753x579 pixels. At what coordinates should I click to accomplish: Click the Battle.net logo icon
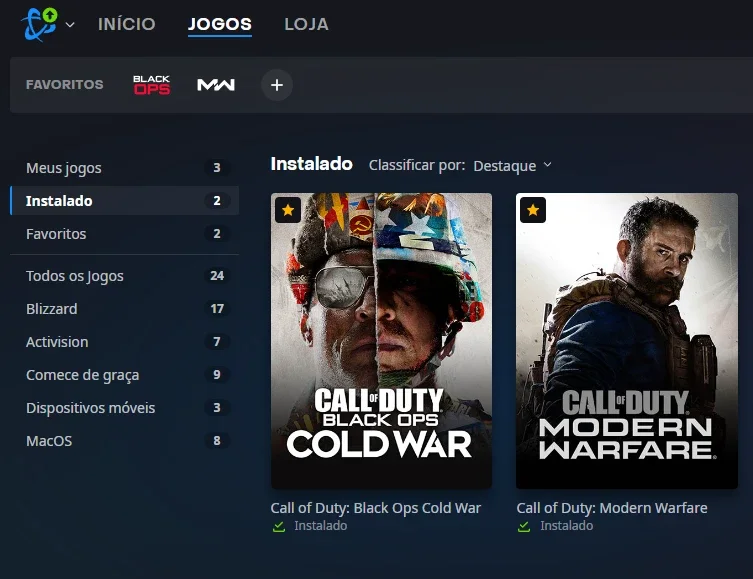39,24
